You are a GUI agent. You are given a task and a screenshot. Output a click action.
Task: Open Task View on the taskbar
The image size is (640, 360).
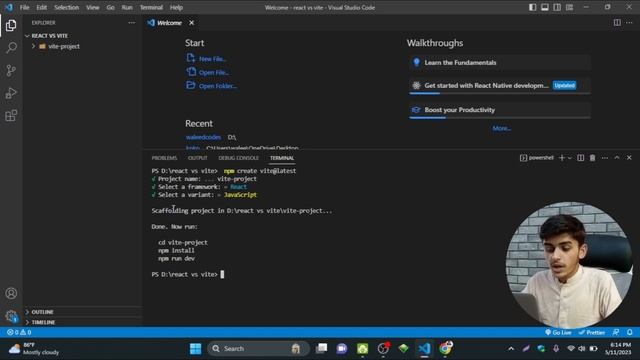pyautogui.click(x=322, y=349)
